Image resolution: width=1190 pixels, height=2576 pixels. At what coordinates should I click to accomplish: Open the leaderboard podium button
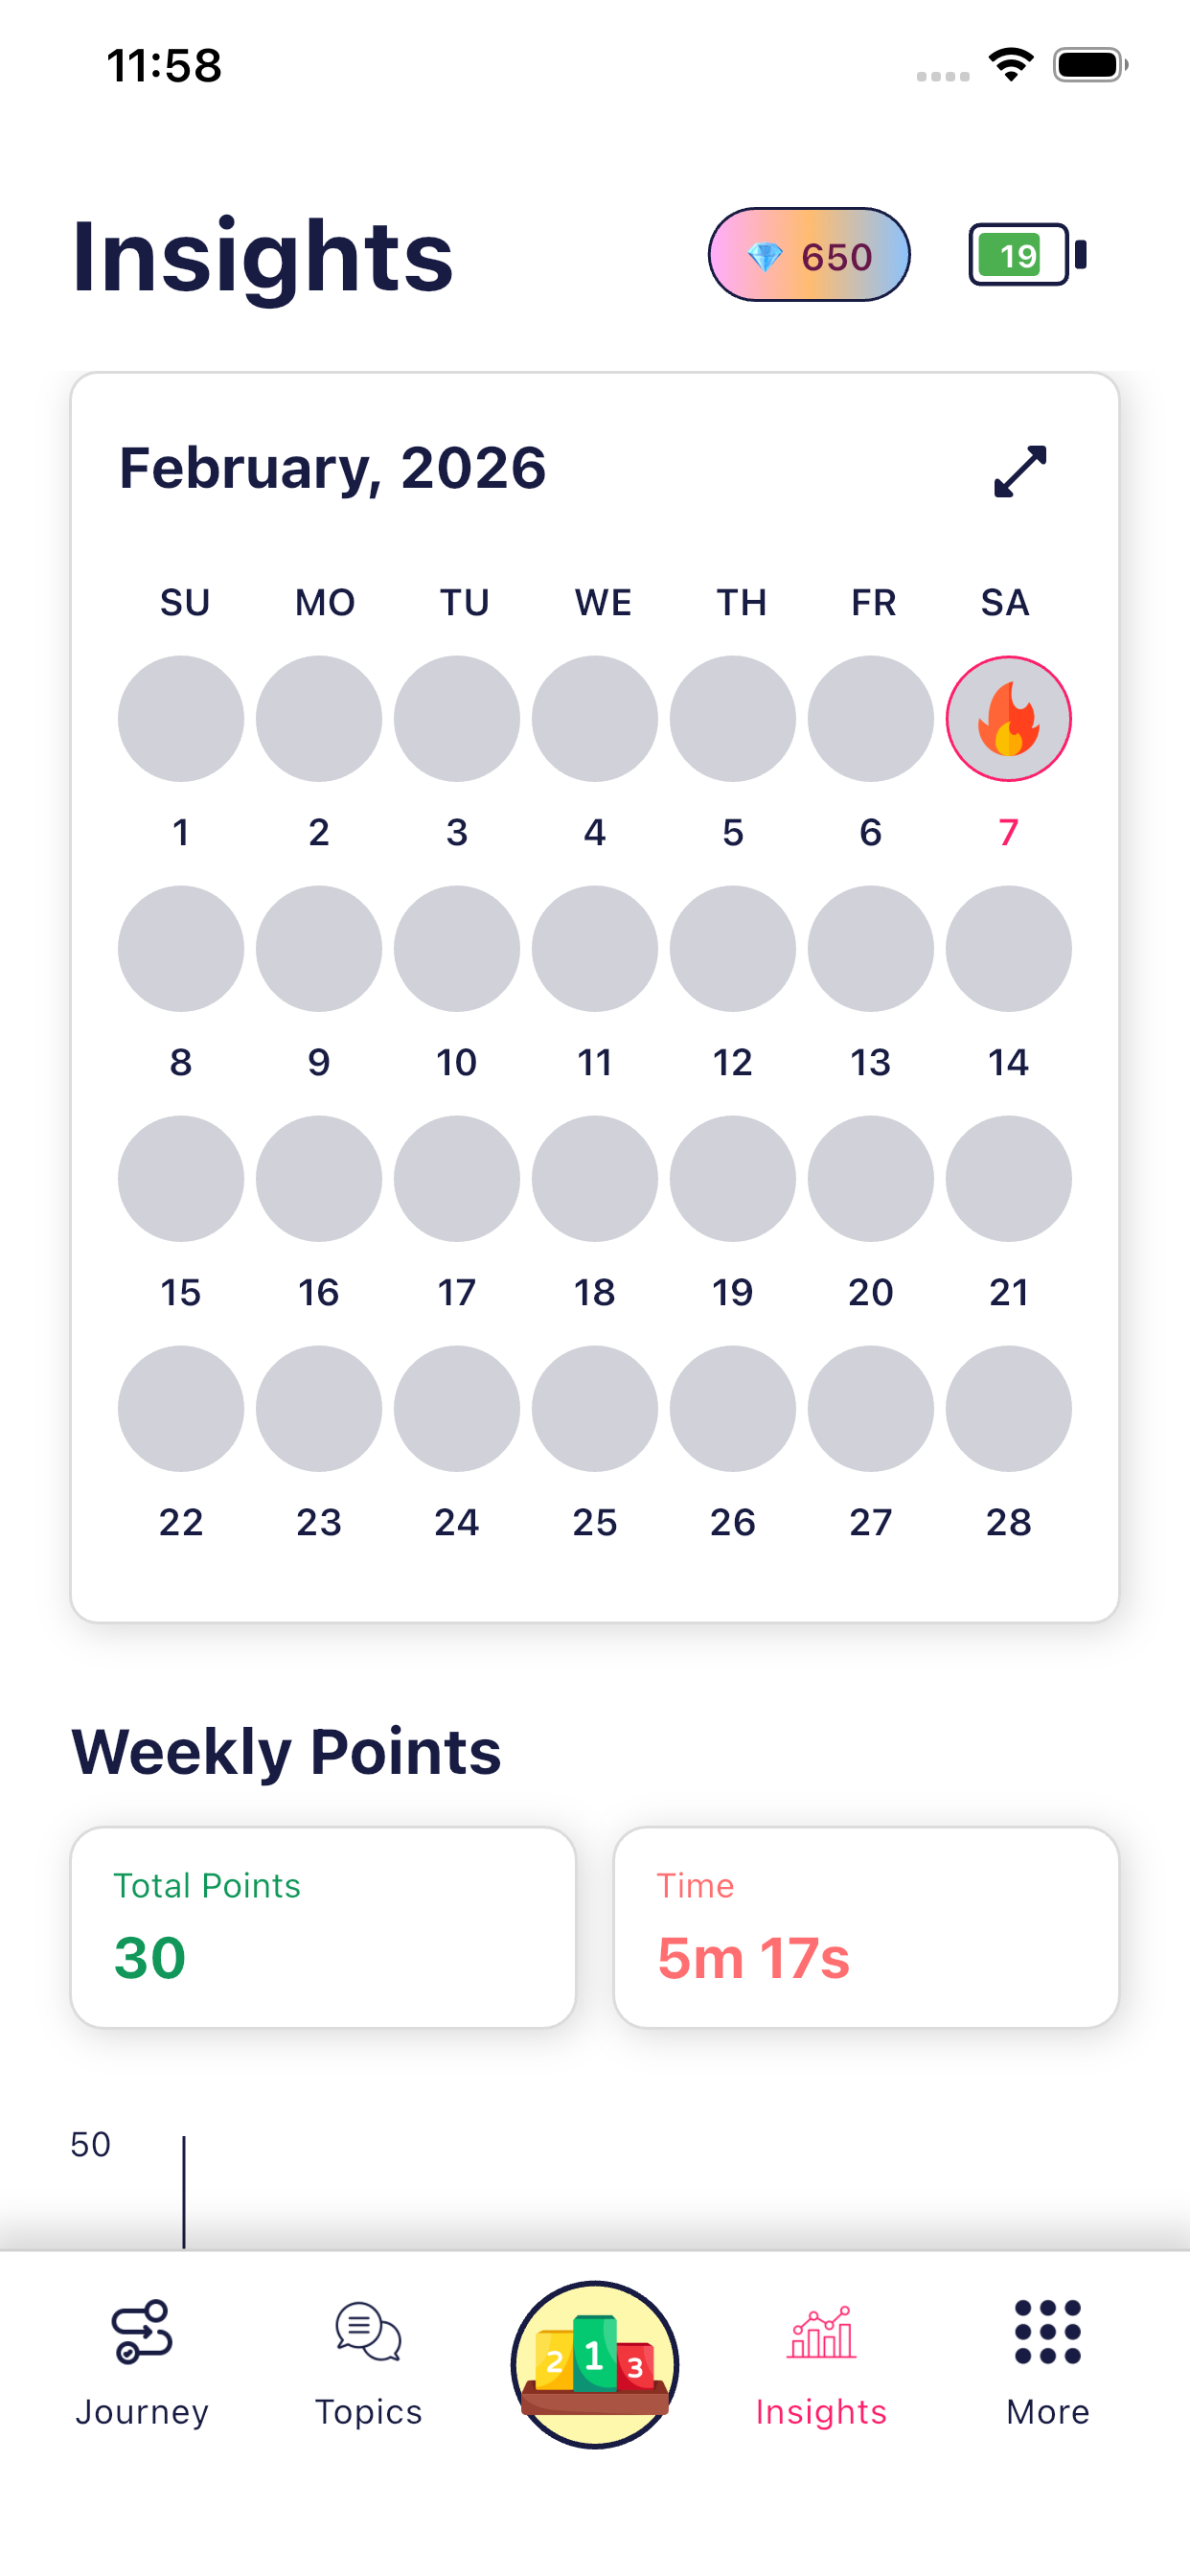595,2364
